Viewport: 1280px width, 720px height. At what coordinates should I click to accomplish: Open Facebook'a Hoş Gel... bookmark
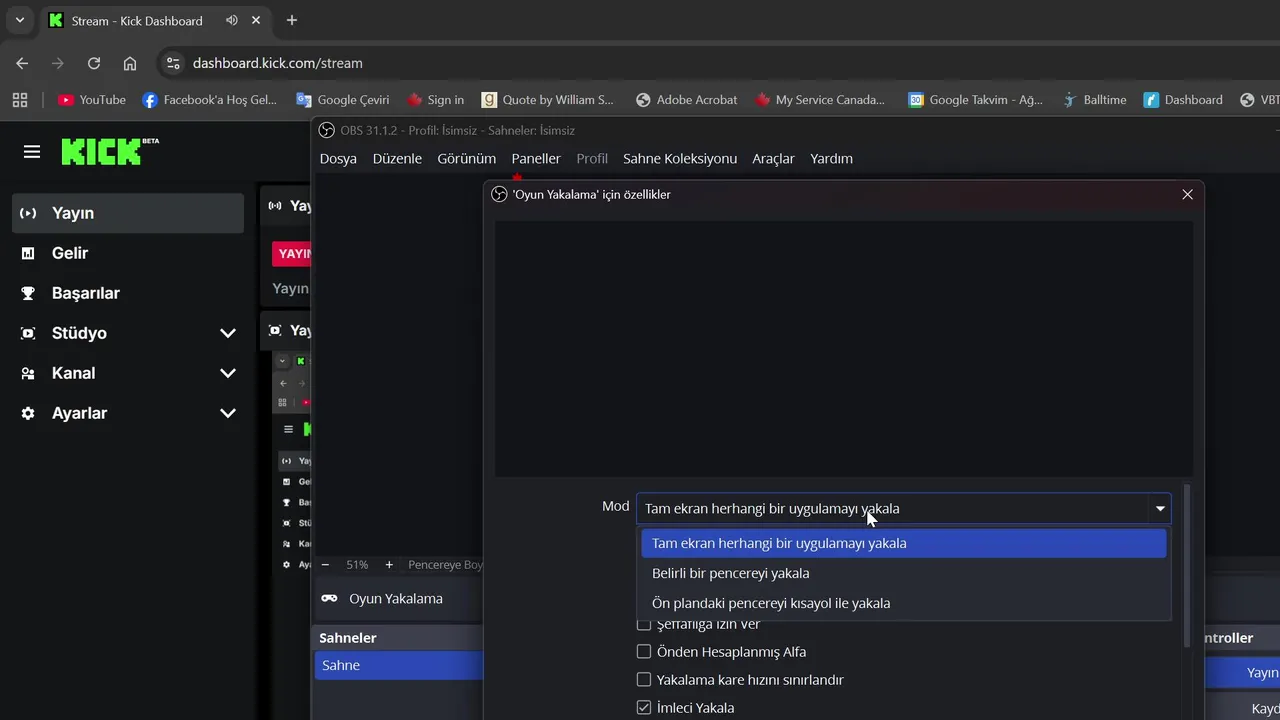[x=210, y=100]
